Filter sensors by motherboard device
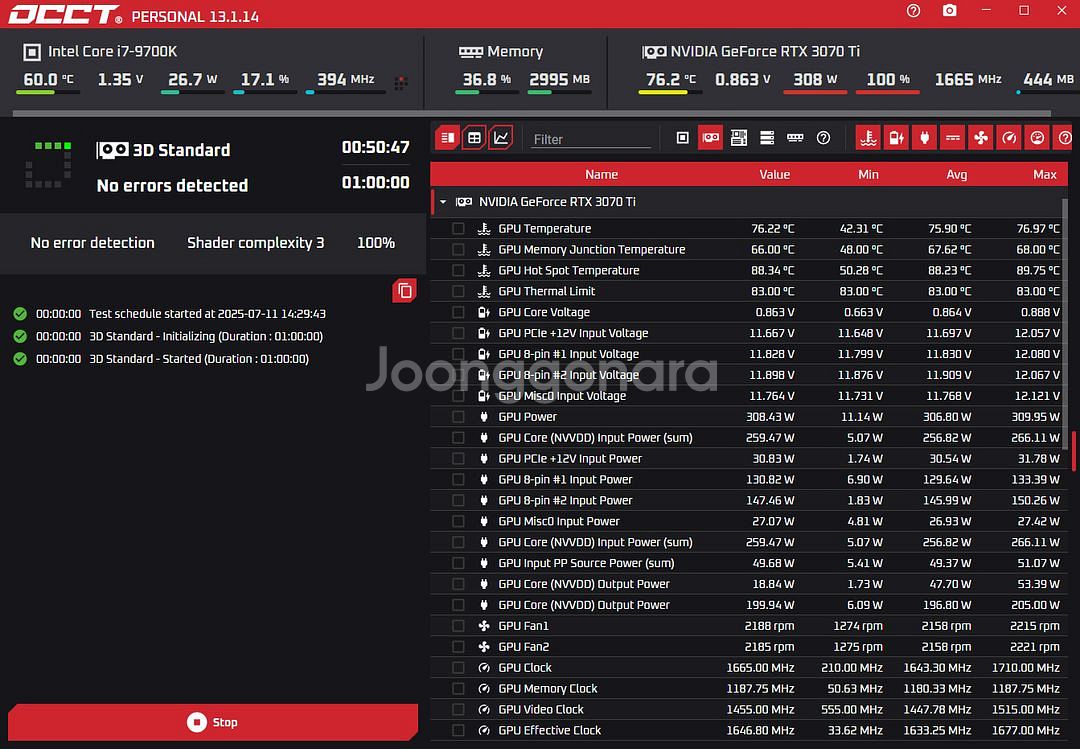This screenshot has height=749, width=1080. 739,138
